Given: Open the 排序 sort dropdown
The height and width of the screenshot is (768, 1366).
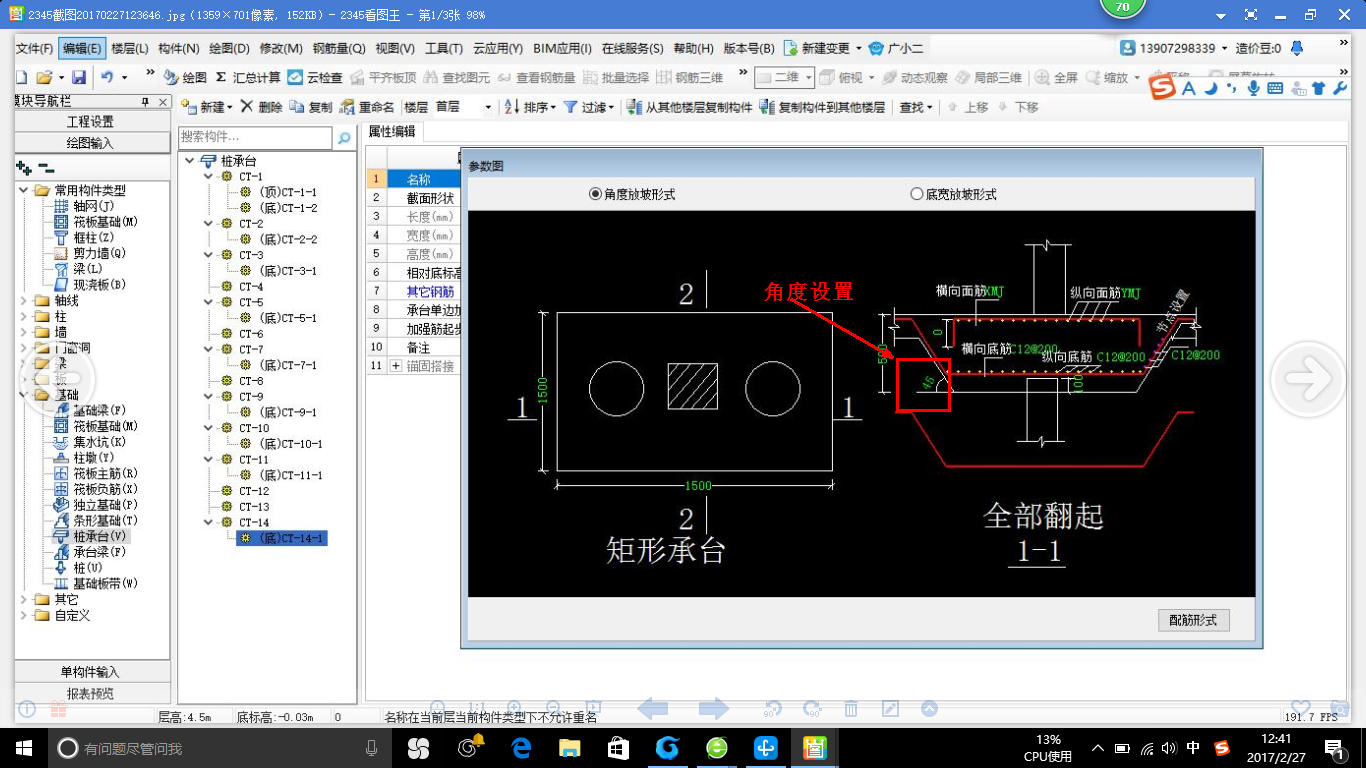Looking at the screenshot, I should (x=530, y=107).
